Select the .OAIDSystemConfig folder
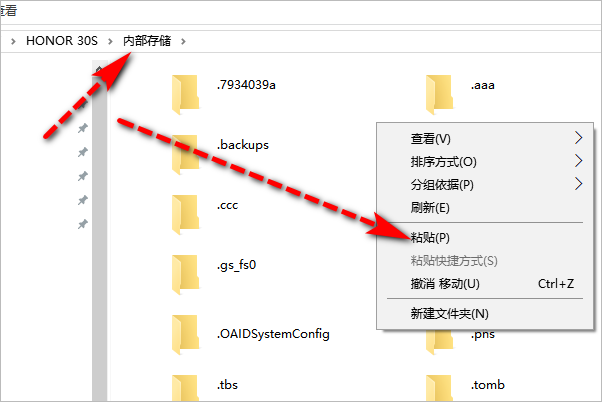The height and width of the screenshot is (402, 602). [251, 334]
